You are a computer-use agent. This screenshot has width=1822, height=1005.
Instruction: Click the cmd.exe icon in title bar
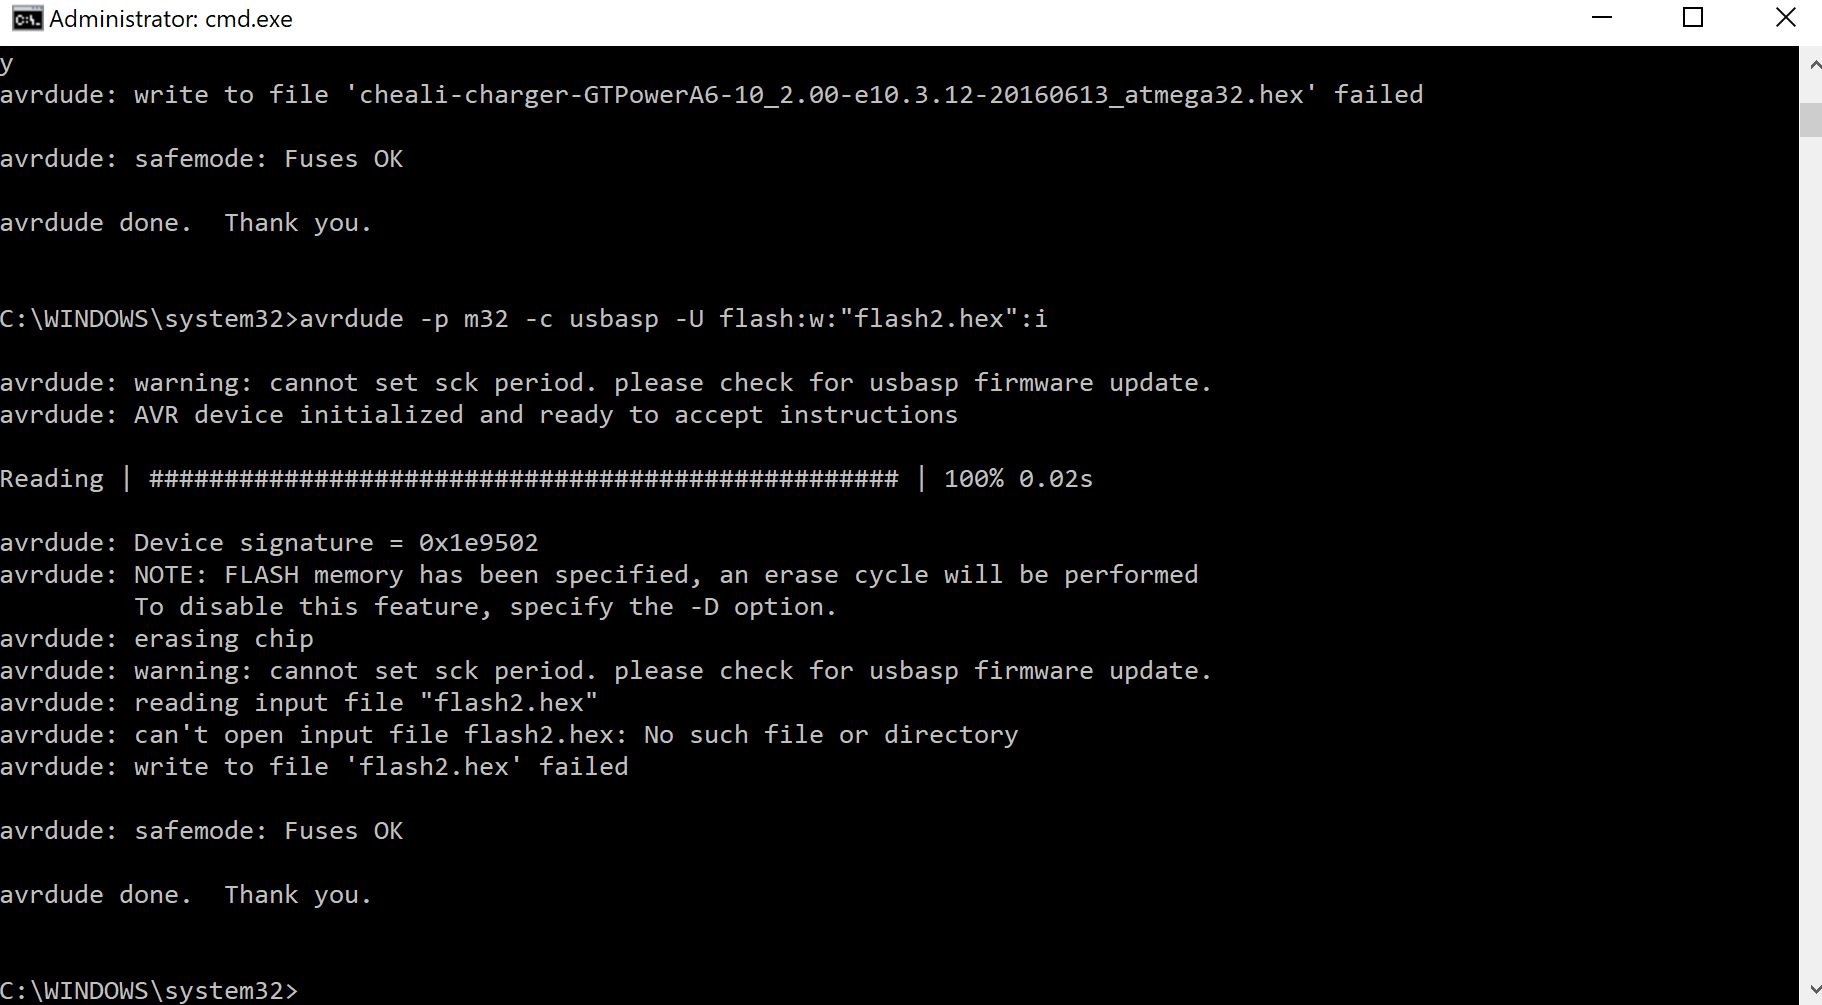pos(27,19)
